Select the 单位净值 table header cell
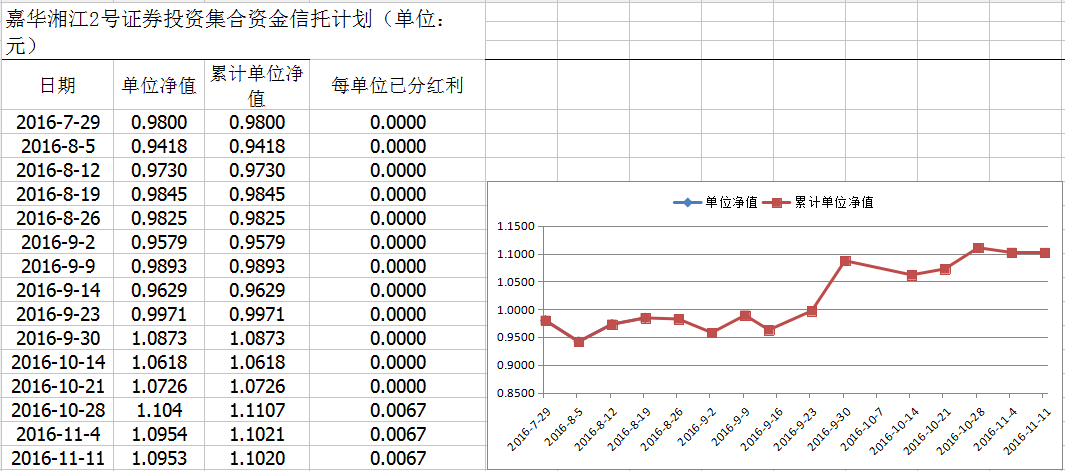 158,86
